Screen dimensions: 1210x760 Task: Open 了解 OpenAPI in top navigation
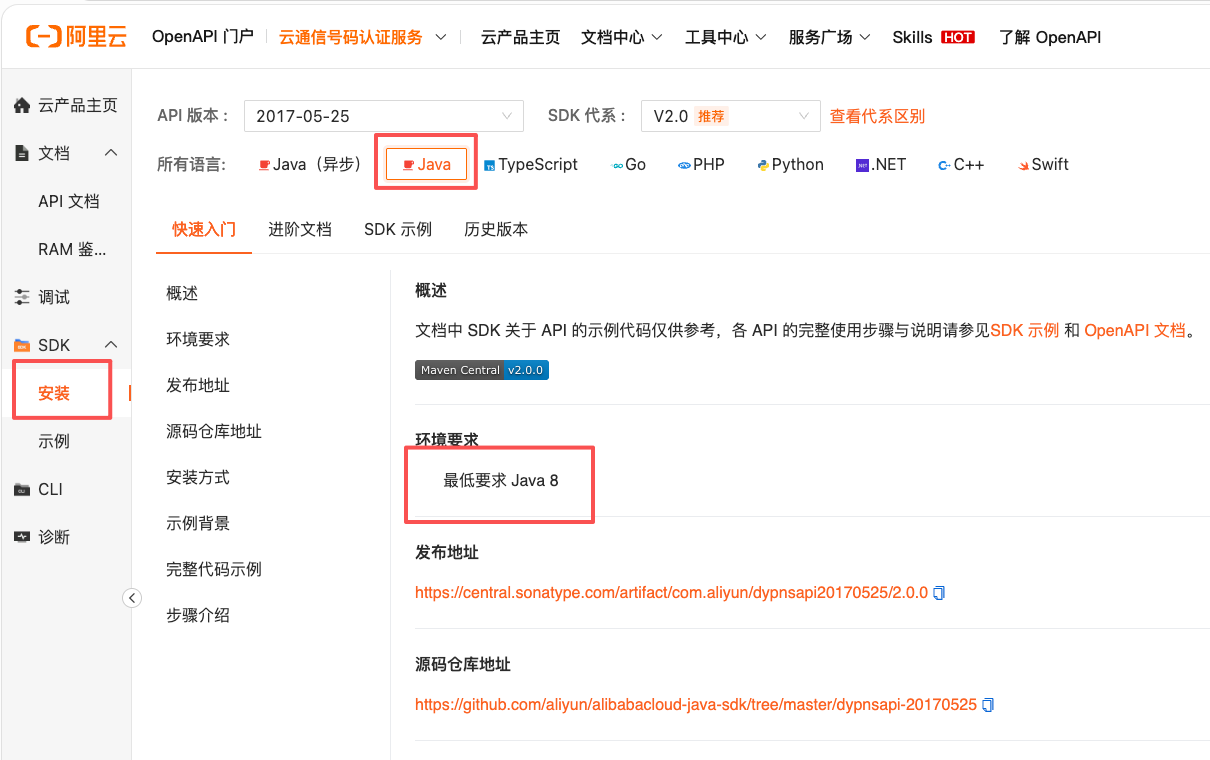tap(1050, 37)
